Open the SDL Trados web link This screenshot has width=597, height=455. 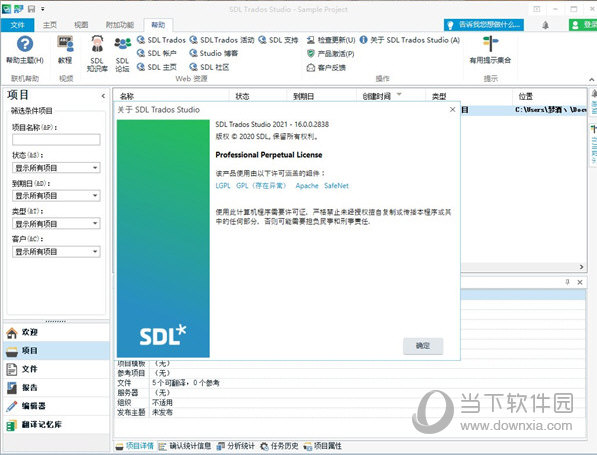point(161,40)
